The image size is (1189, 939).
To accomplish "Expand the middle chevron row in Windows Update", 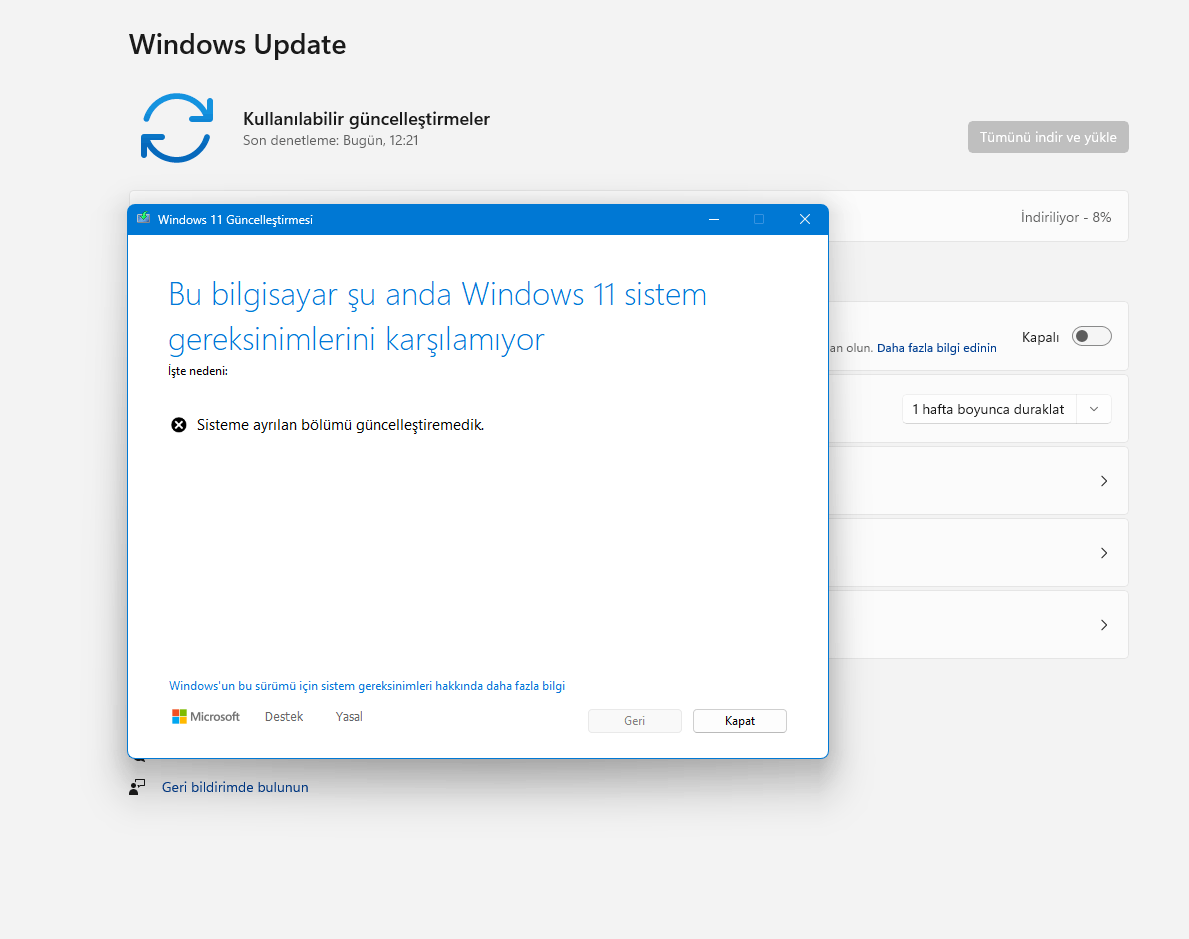I will click(x=1104, y=553).
